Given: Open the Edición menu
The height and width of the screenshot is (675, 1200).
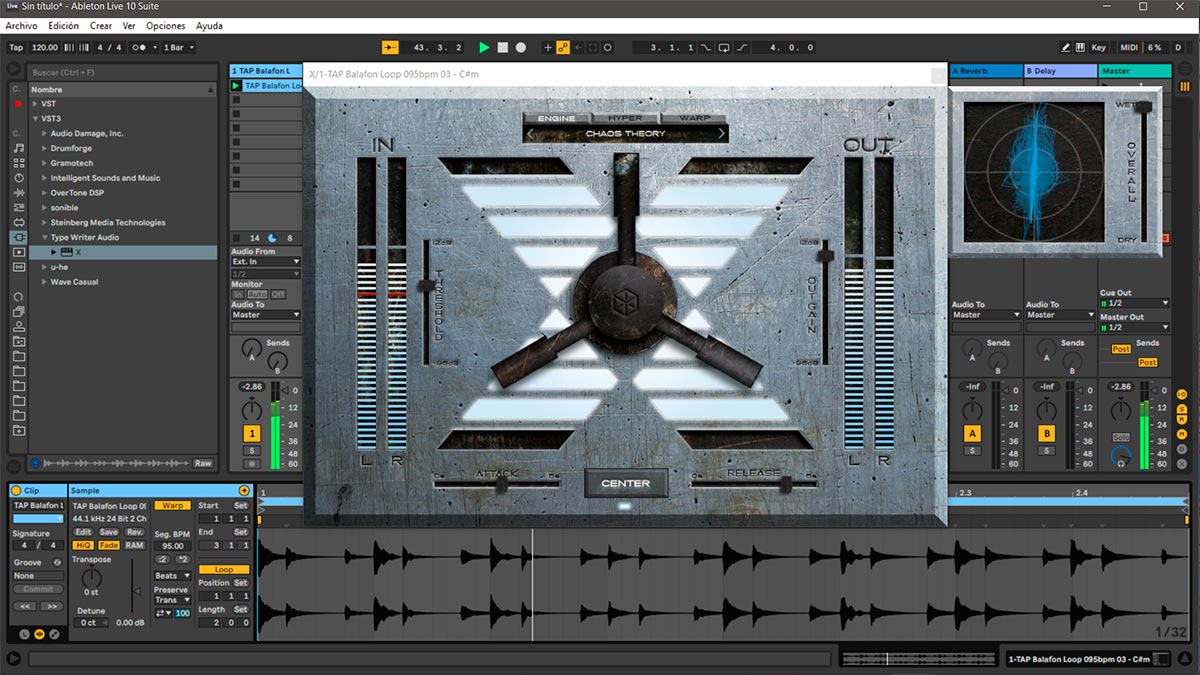Looking at the screenshot, I should tap(63, 26).
